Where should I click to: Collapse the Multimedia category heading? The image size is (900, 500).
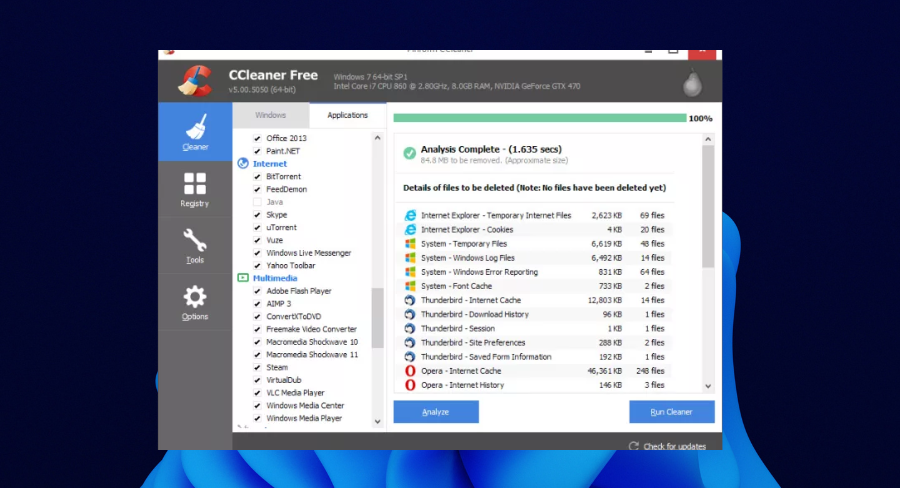coord(275,278)
